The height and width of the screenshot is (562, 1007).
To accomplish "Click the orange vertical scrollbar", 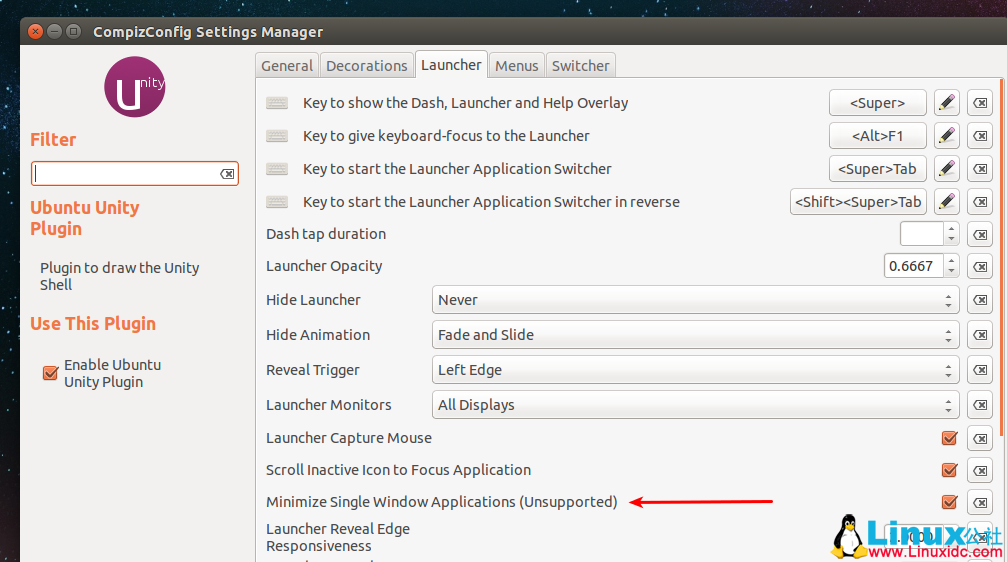I will point(1001,257).
